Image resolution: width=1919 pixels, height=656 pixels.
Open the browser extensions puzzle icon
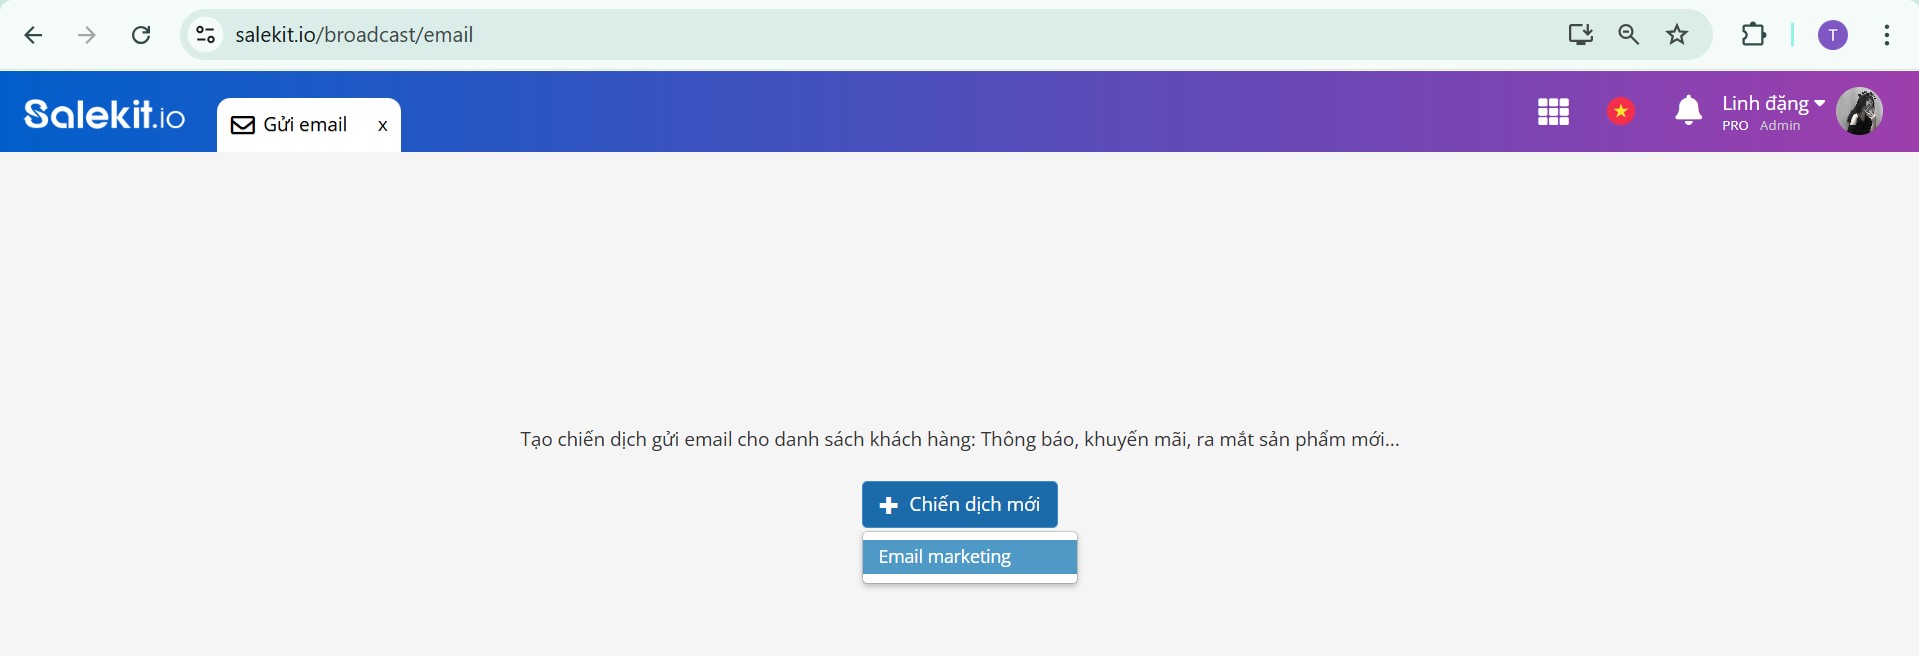click(x=1754, y=35)
